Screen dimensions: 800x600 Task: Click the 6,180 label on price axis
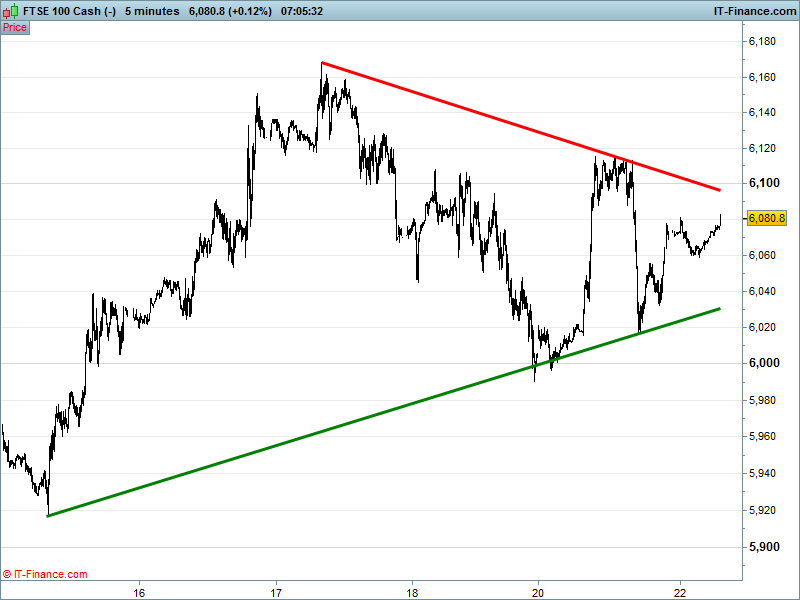coord(764,42)
